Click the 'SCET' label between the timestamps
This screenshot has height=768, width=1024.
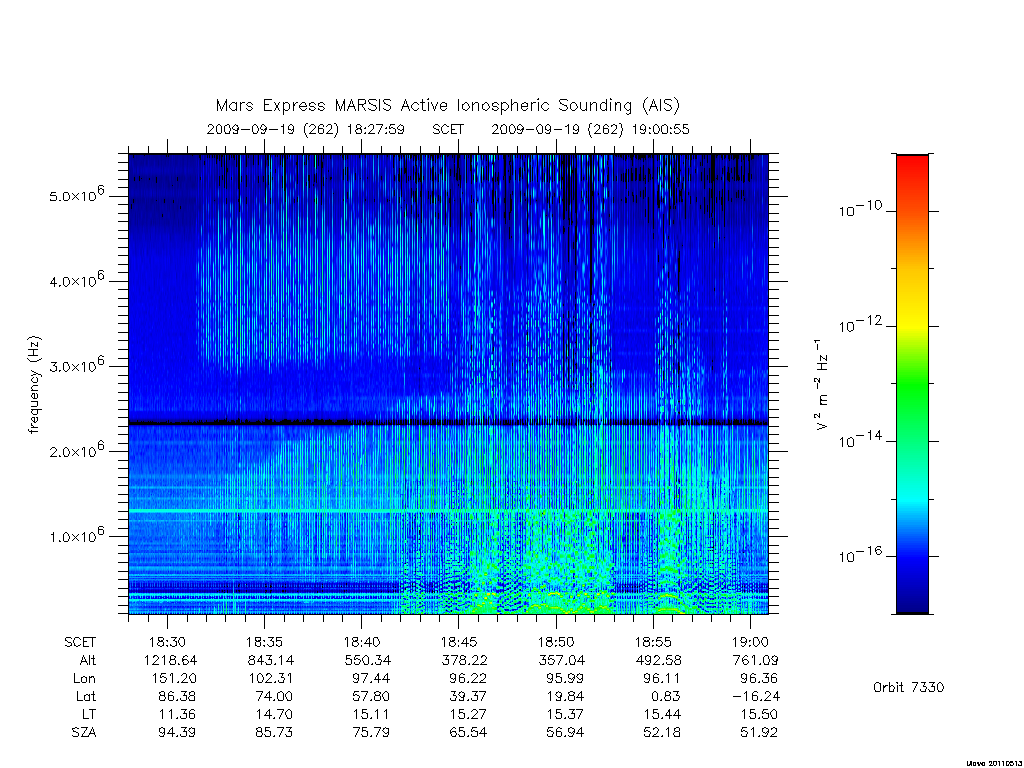(448, 129)
